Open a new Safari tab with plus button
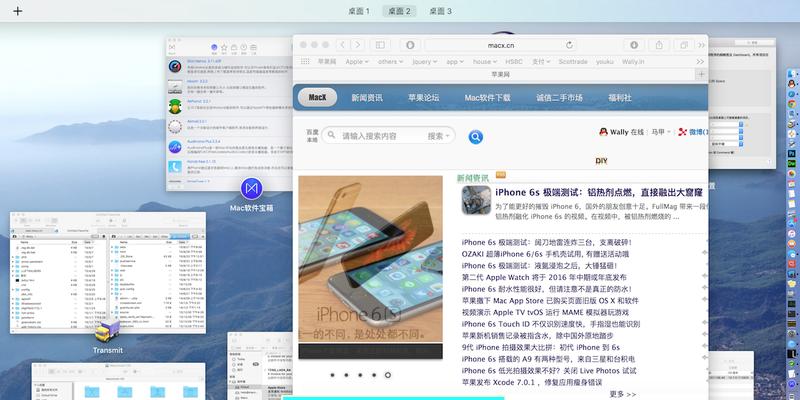Viewport: 800px width, 400px height. [702, 74]
